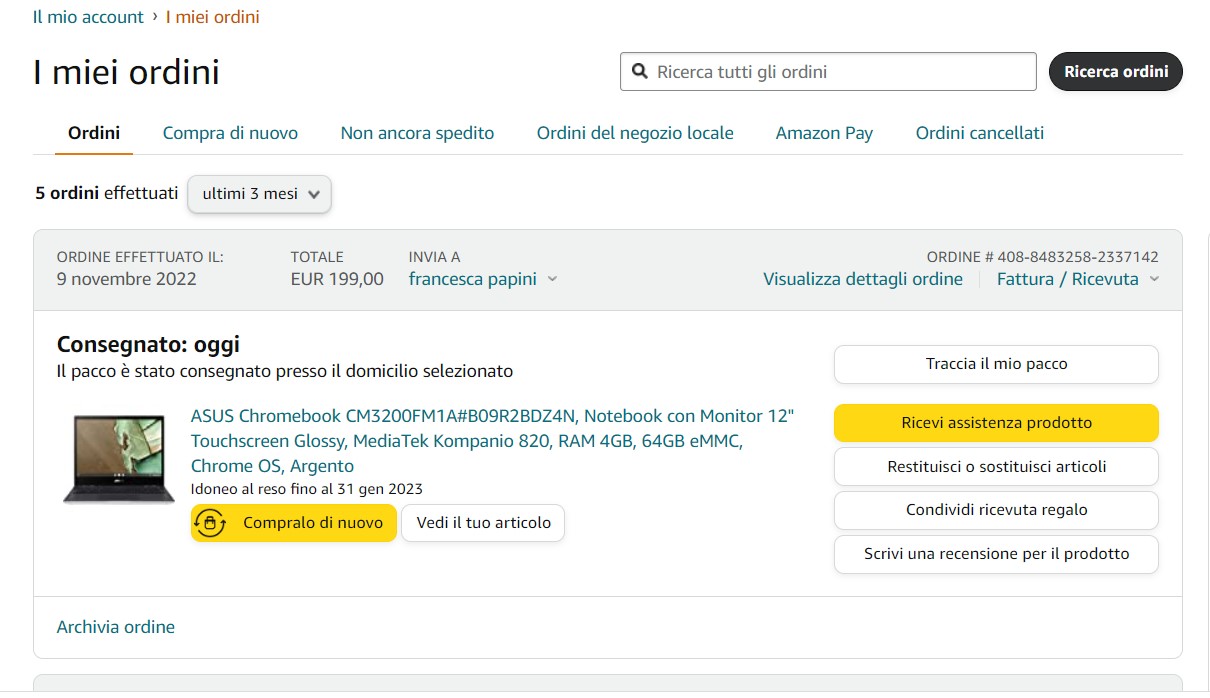Click the buy-again circular arrow icon
This screenshot has height=698, width=1210.
(x=209, y=523)
